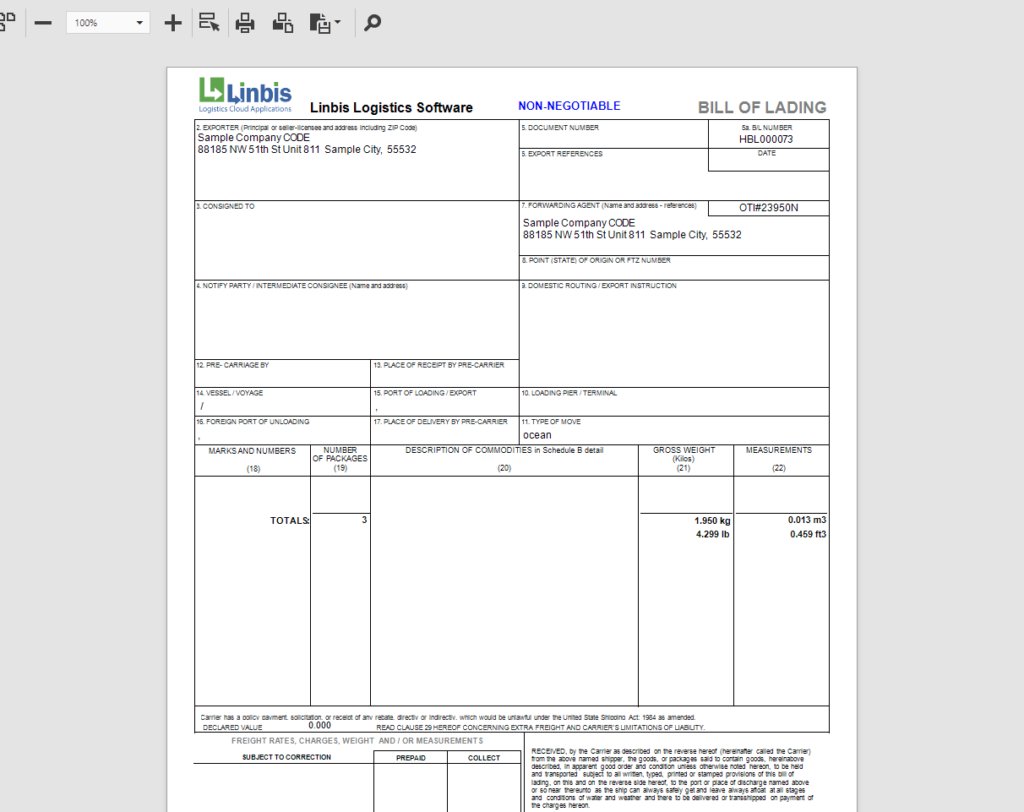This screenshot has width=1024, height=812.
Task: Click the OTI#23950N forwarding agent reference
Action: [x=768, y=208]
